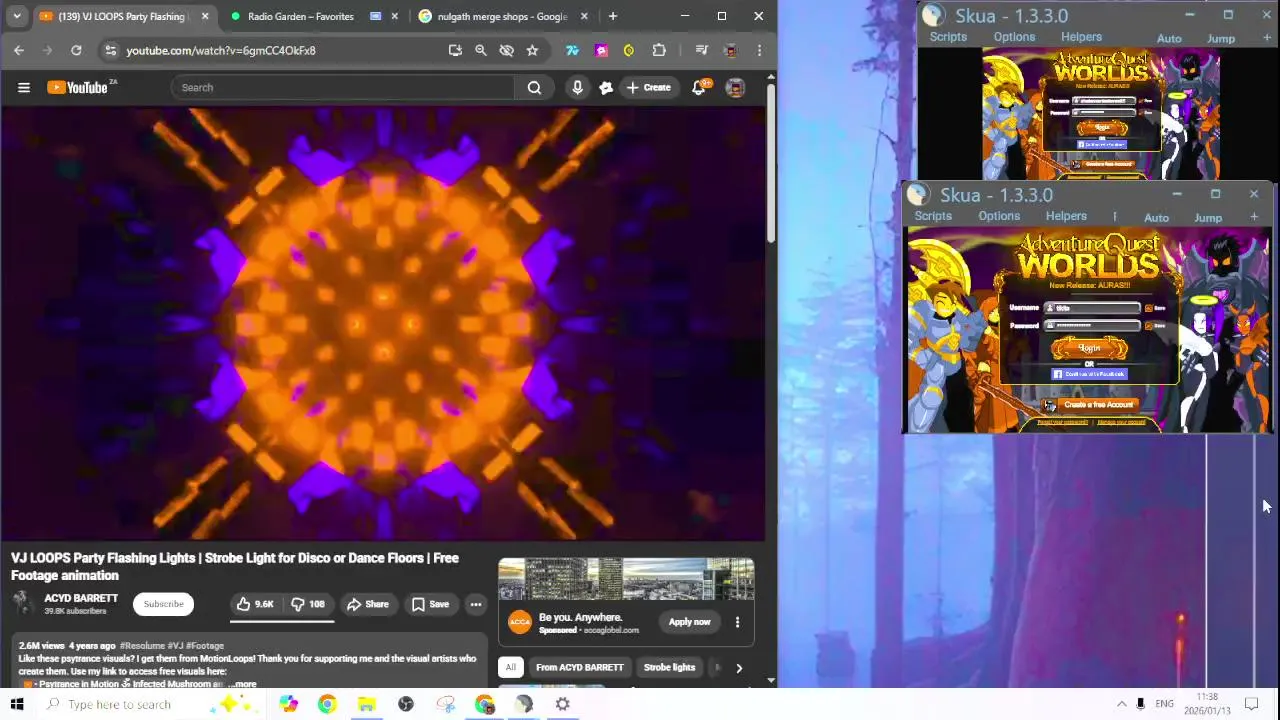Go back with Chrome's back arrow
The width and height of the screenshot is (1280, 720).
[19, 50]
